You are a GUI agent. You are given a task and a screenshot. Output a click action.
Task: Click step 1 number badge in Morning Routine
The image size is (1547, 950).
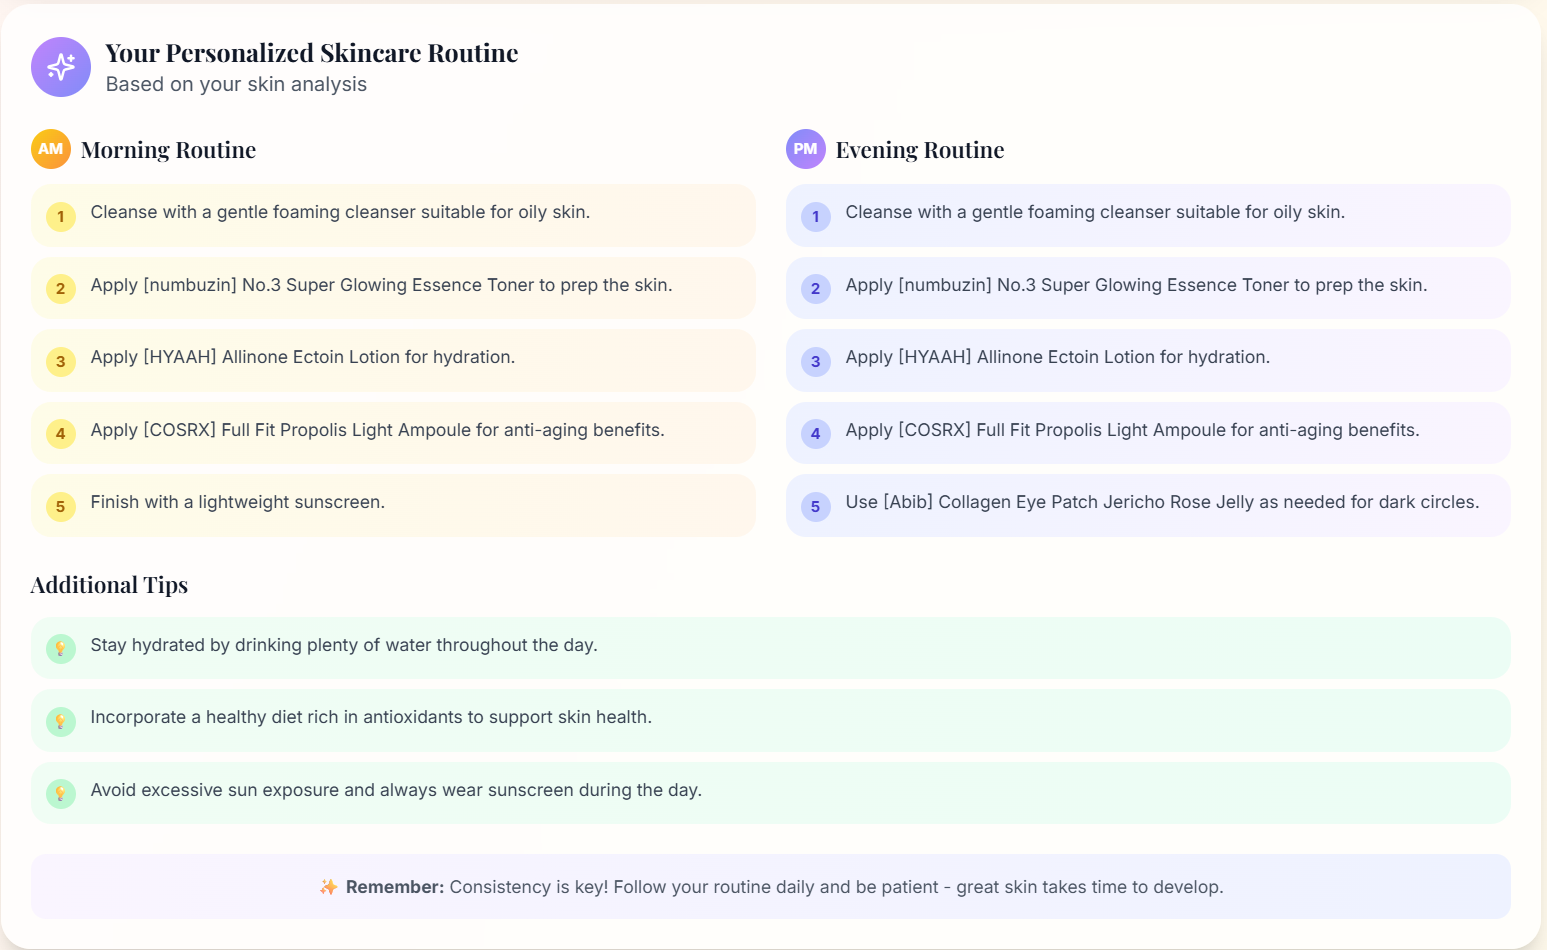pos(61,216)
